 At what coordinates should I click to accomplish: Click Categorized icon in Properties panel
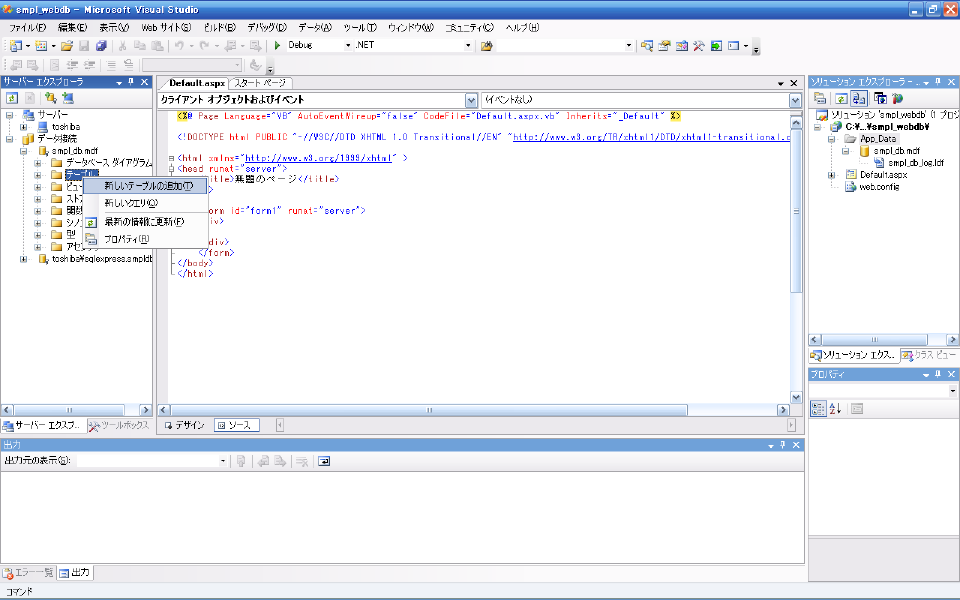point(819,409)
